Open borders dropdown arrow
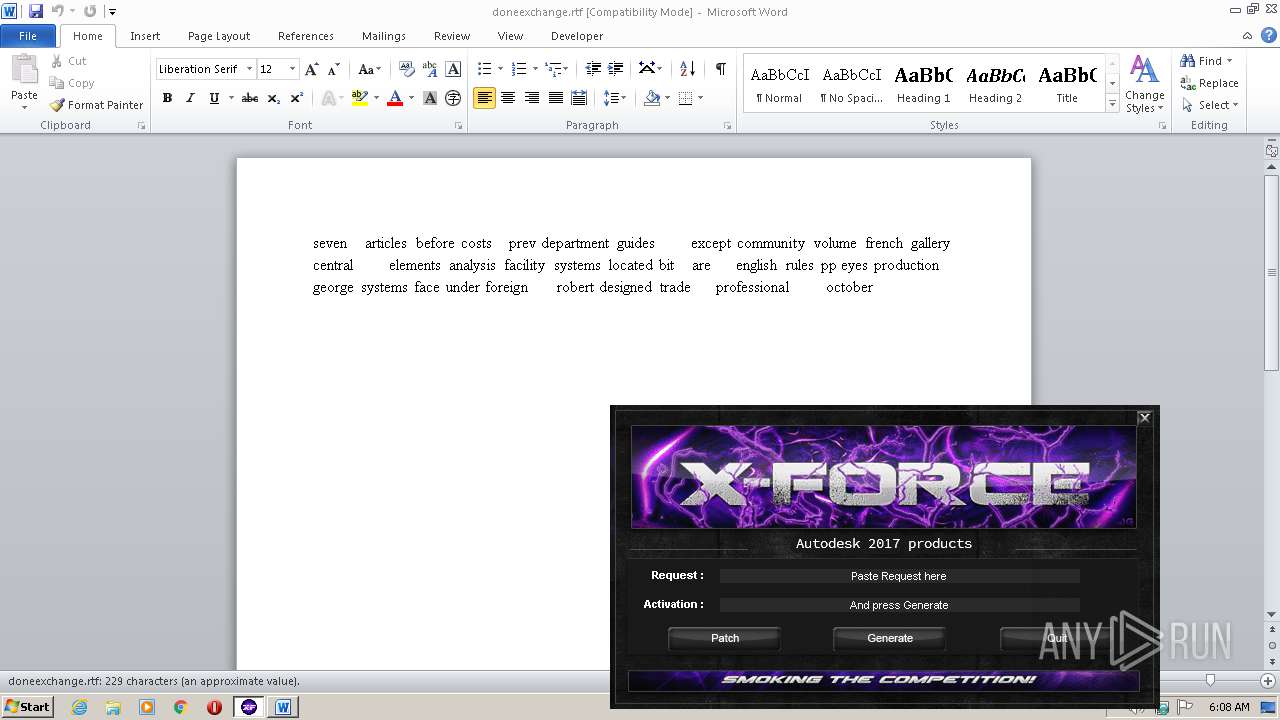Screen dimensions: 1280x720 700,98
